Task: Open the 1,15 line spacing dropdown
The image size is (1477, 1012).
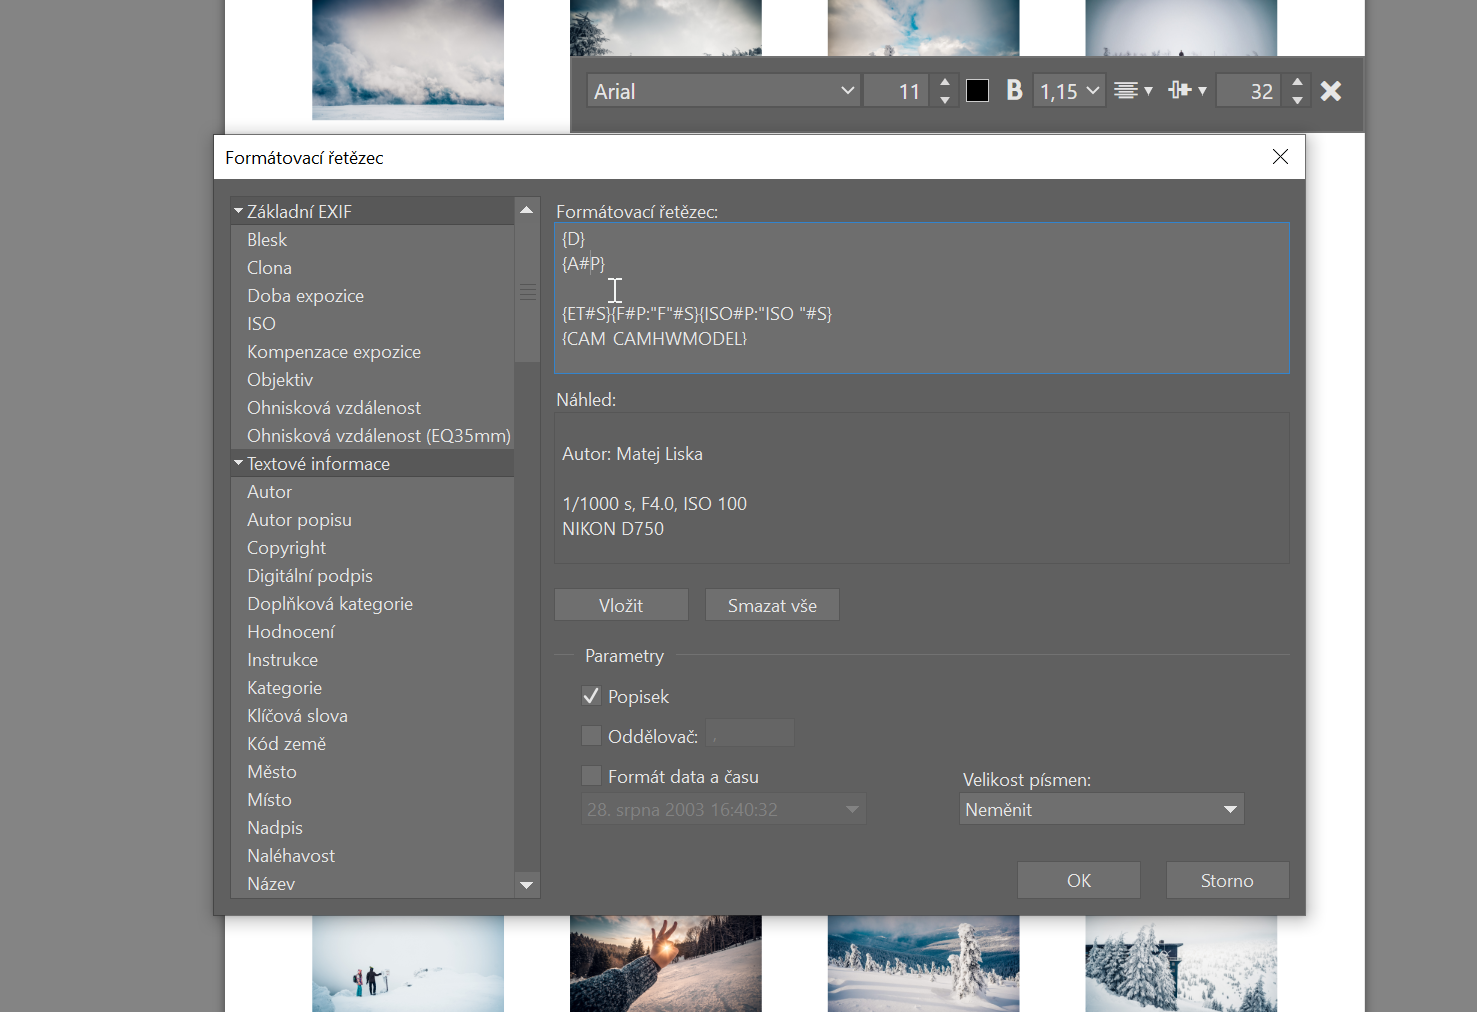Action: (1069, 91)
